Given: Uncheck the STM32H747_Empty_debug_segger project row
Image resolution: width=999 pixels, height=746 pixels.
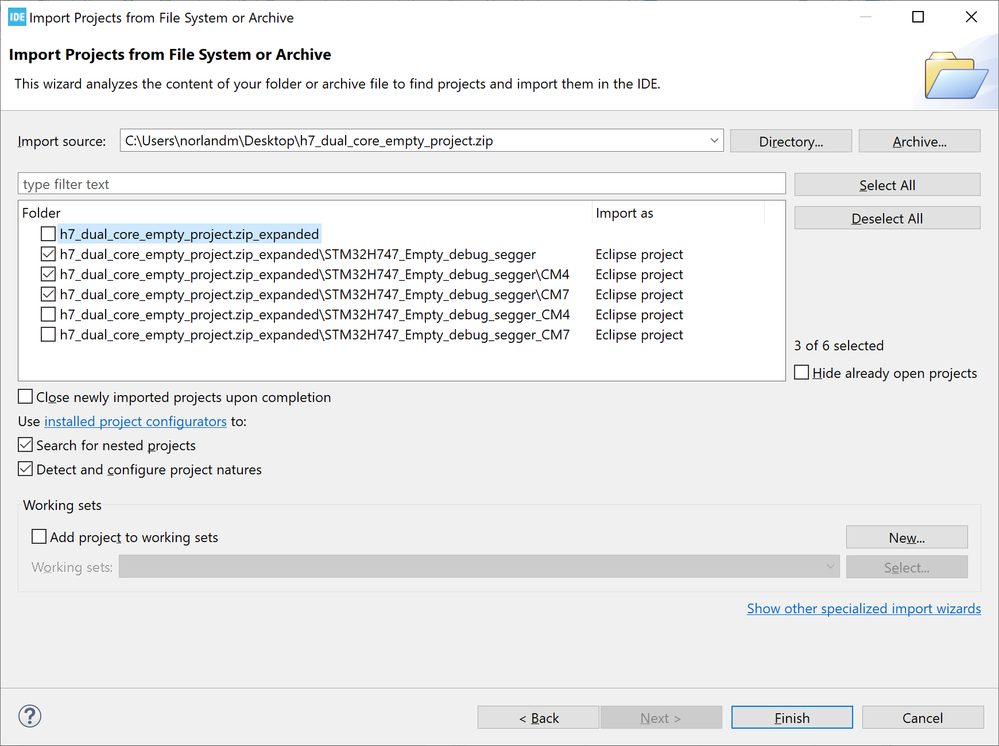Looking at the screenshot, I should coord(48,254).
